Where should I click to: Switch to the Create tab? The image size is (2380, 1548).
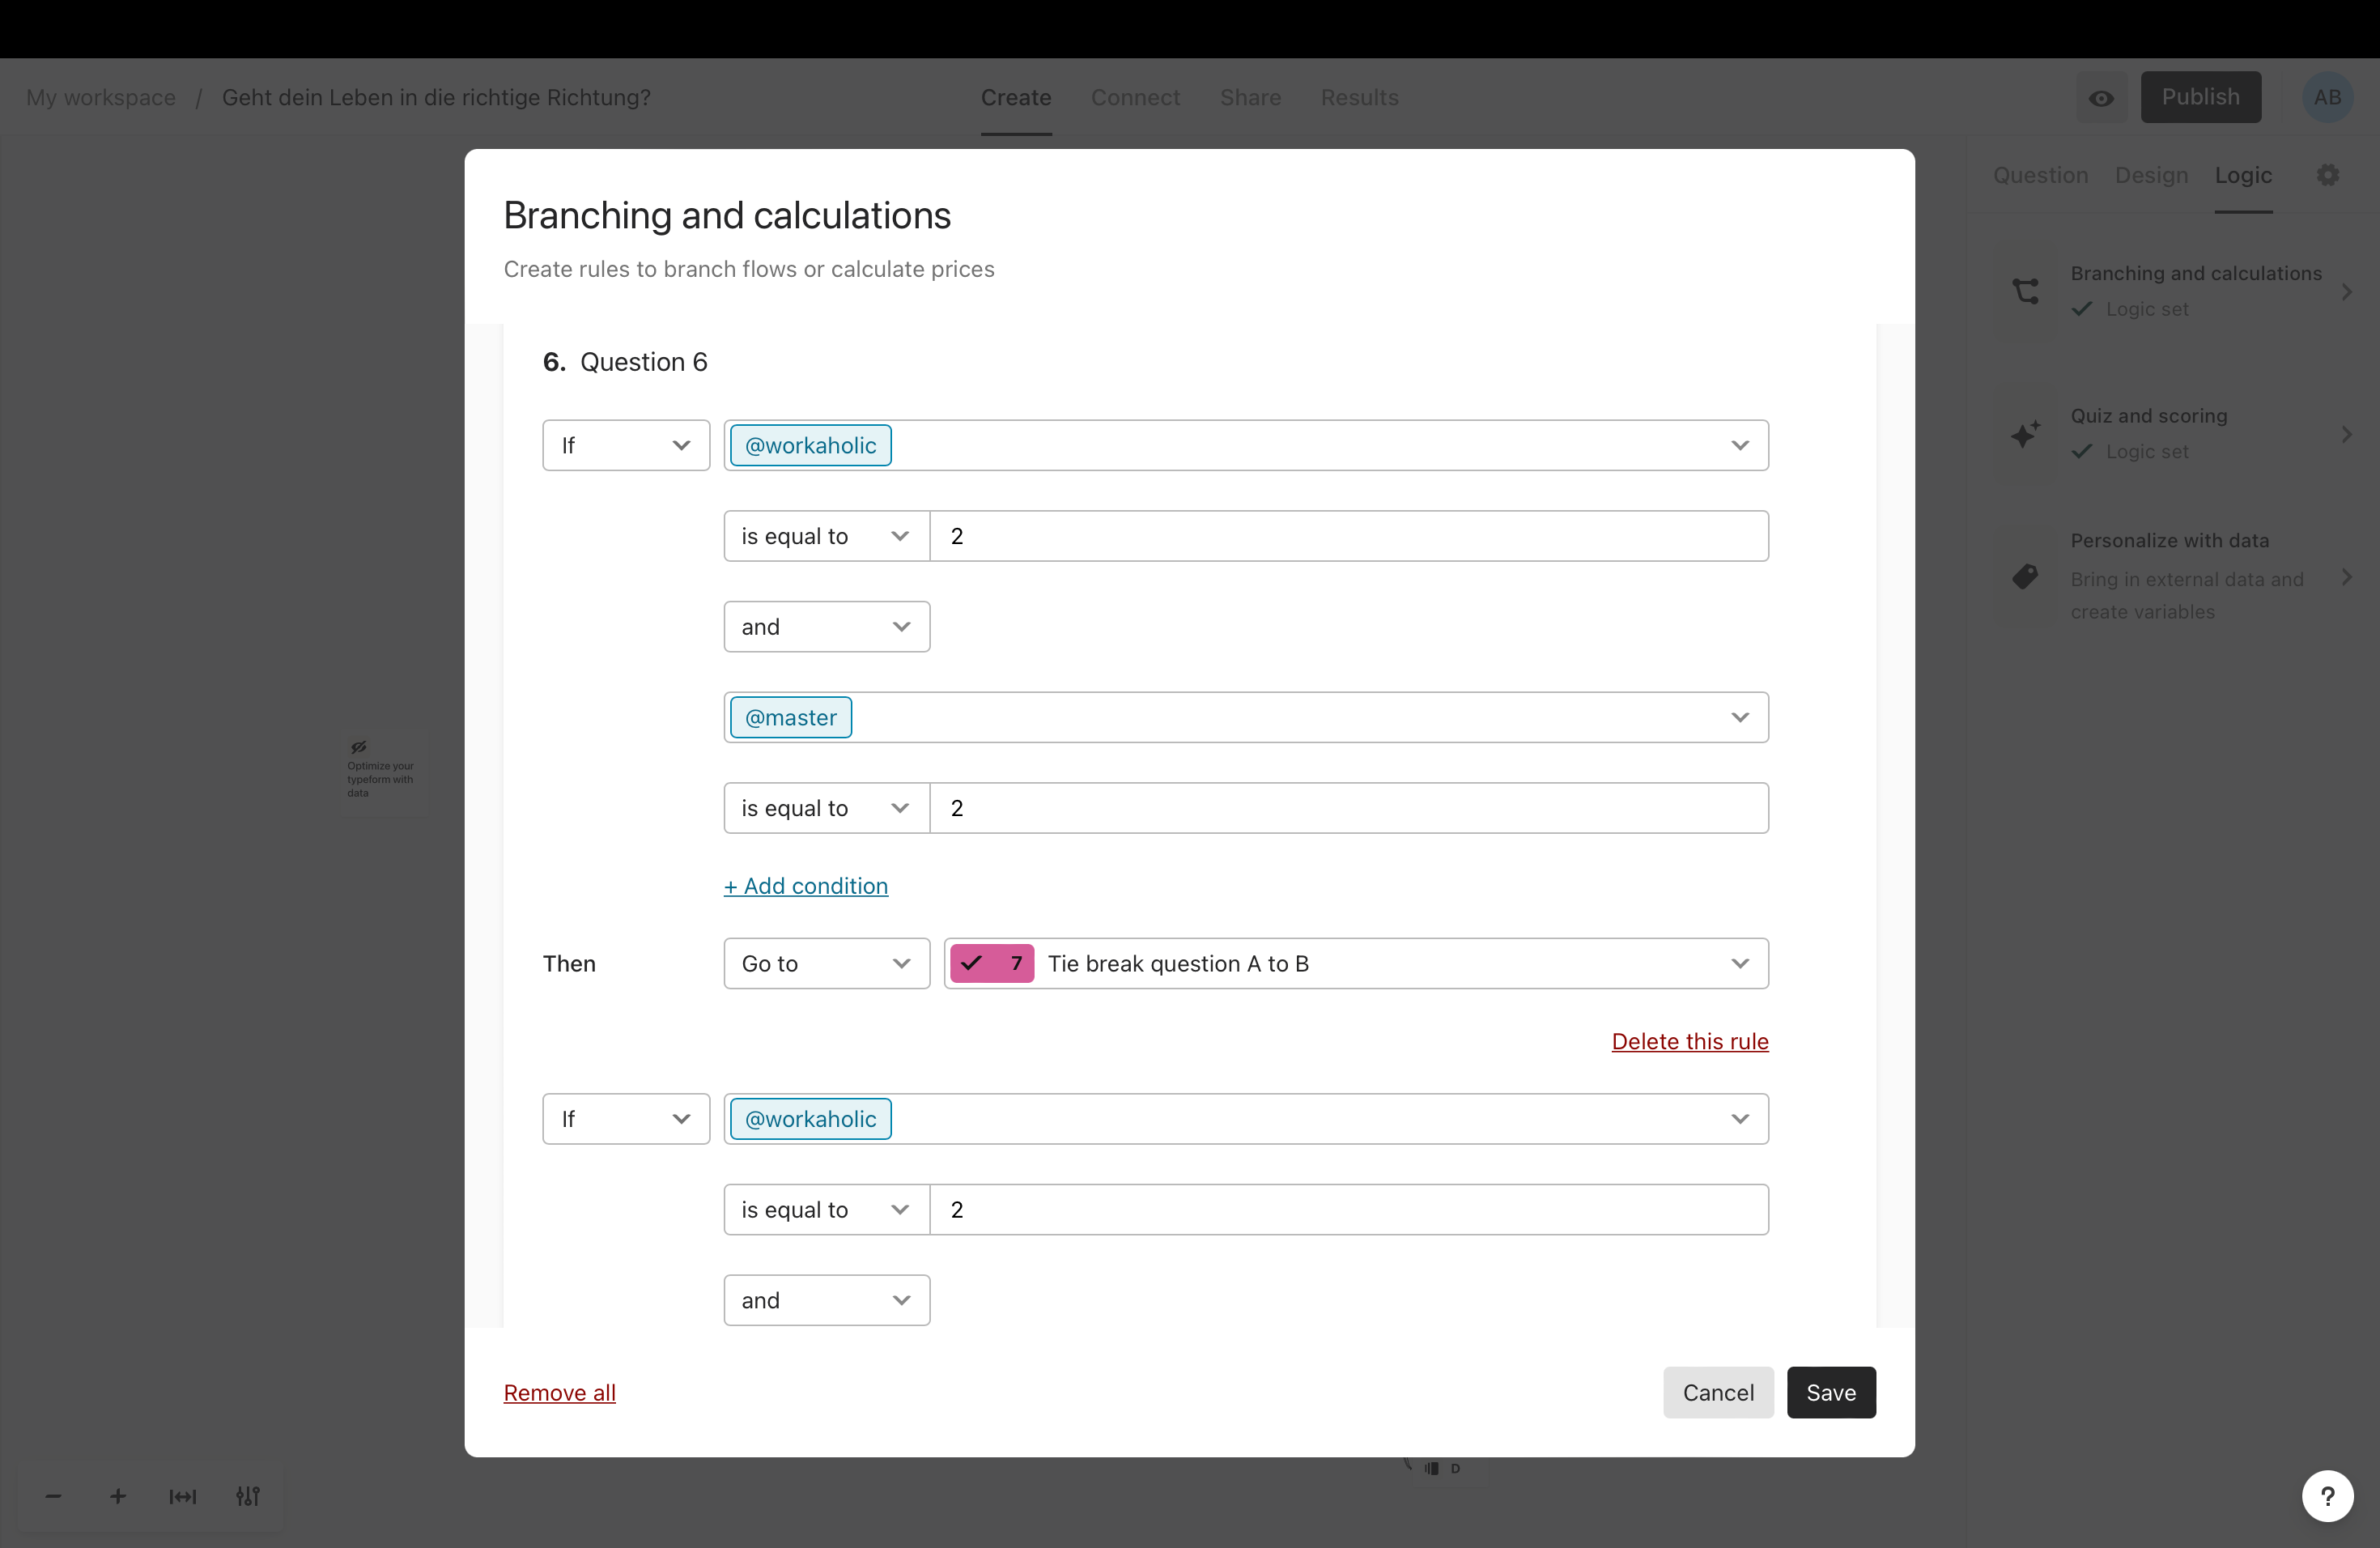click(1015, 97)
